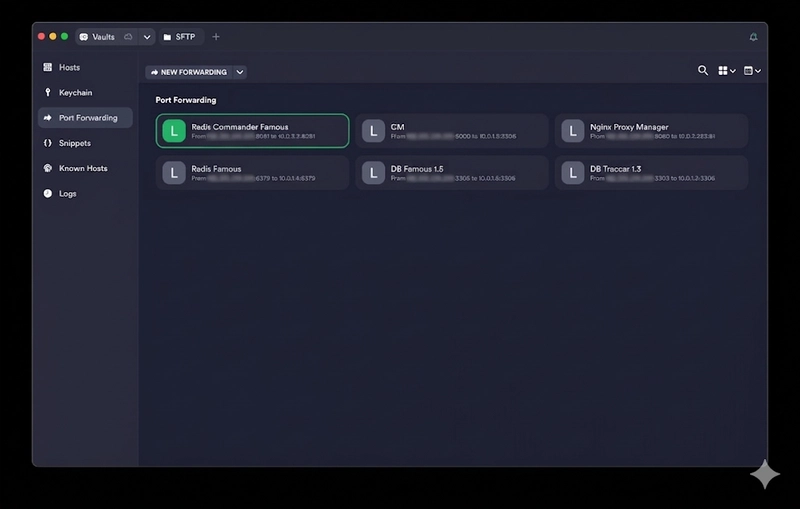
Task: Click the Keychain key icon
Action: point(47,92)
